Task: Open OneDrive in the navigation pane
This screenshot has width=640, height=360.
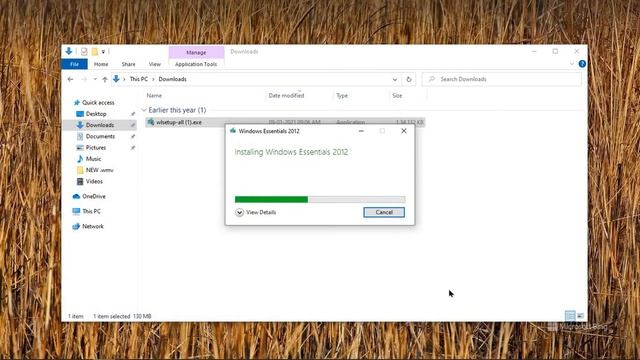Action: pyautogui.click(x=93, y=196)
